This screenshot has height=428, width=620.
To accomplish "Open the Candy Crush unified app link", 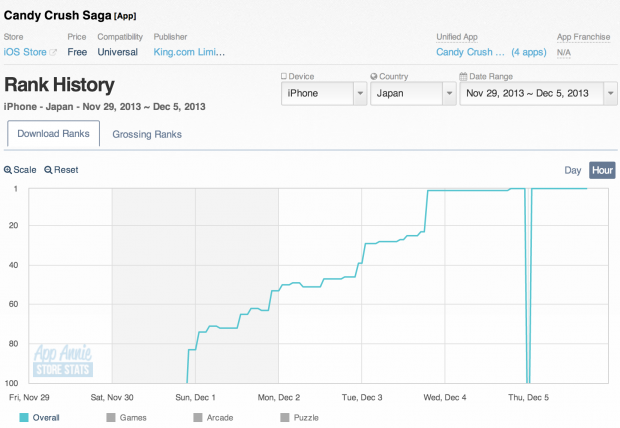I will tap(470, 52).
